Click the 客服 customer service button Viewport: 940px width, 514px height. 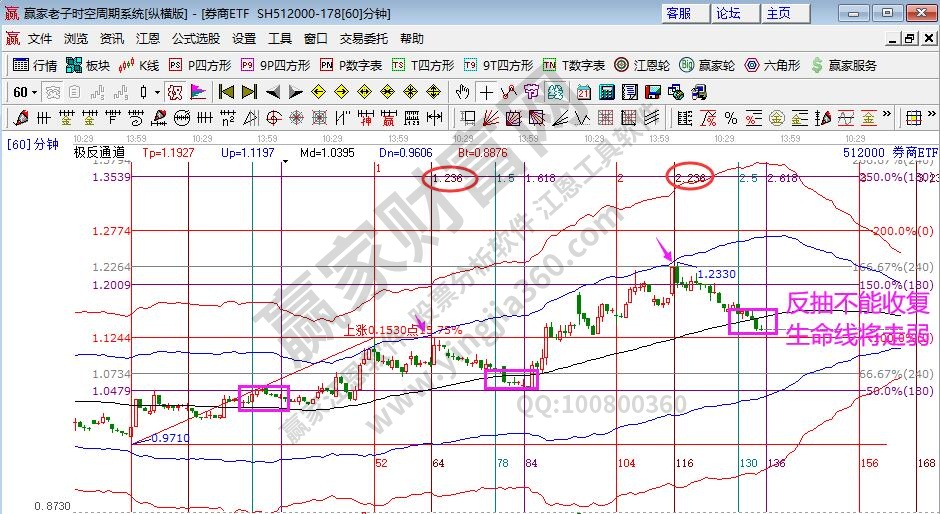point(678,13)
